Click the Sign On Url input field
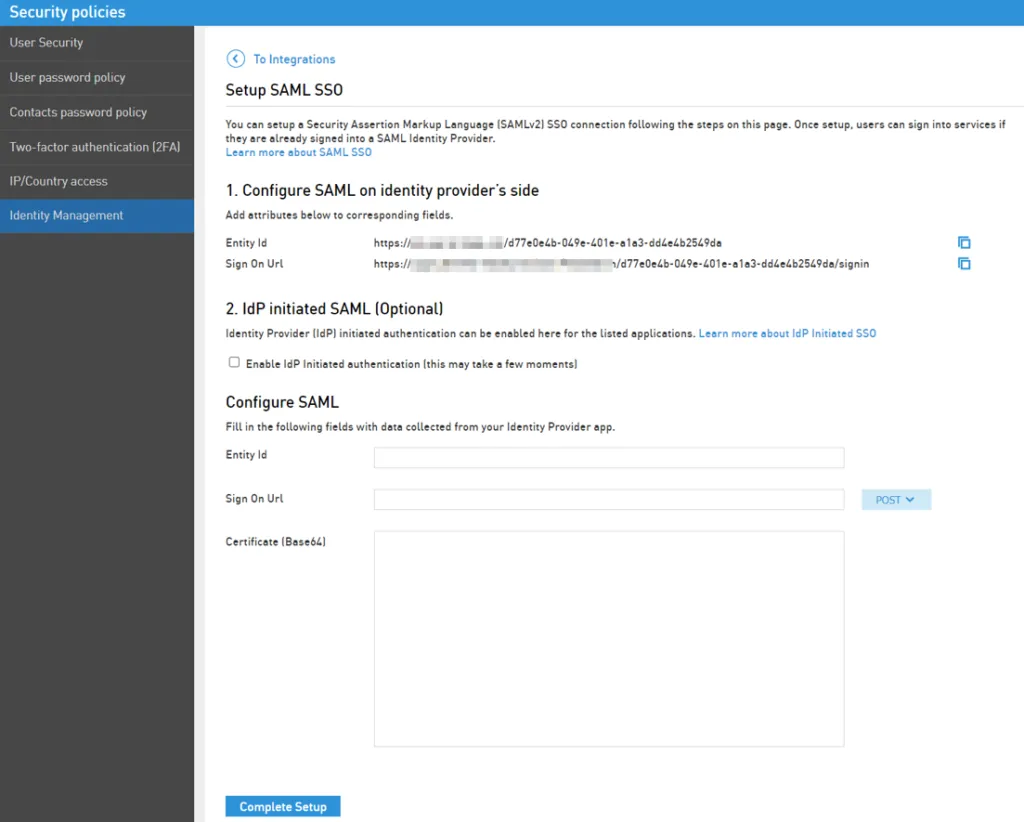Screen dimensions: 1024x822 point(609,499)
